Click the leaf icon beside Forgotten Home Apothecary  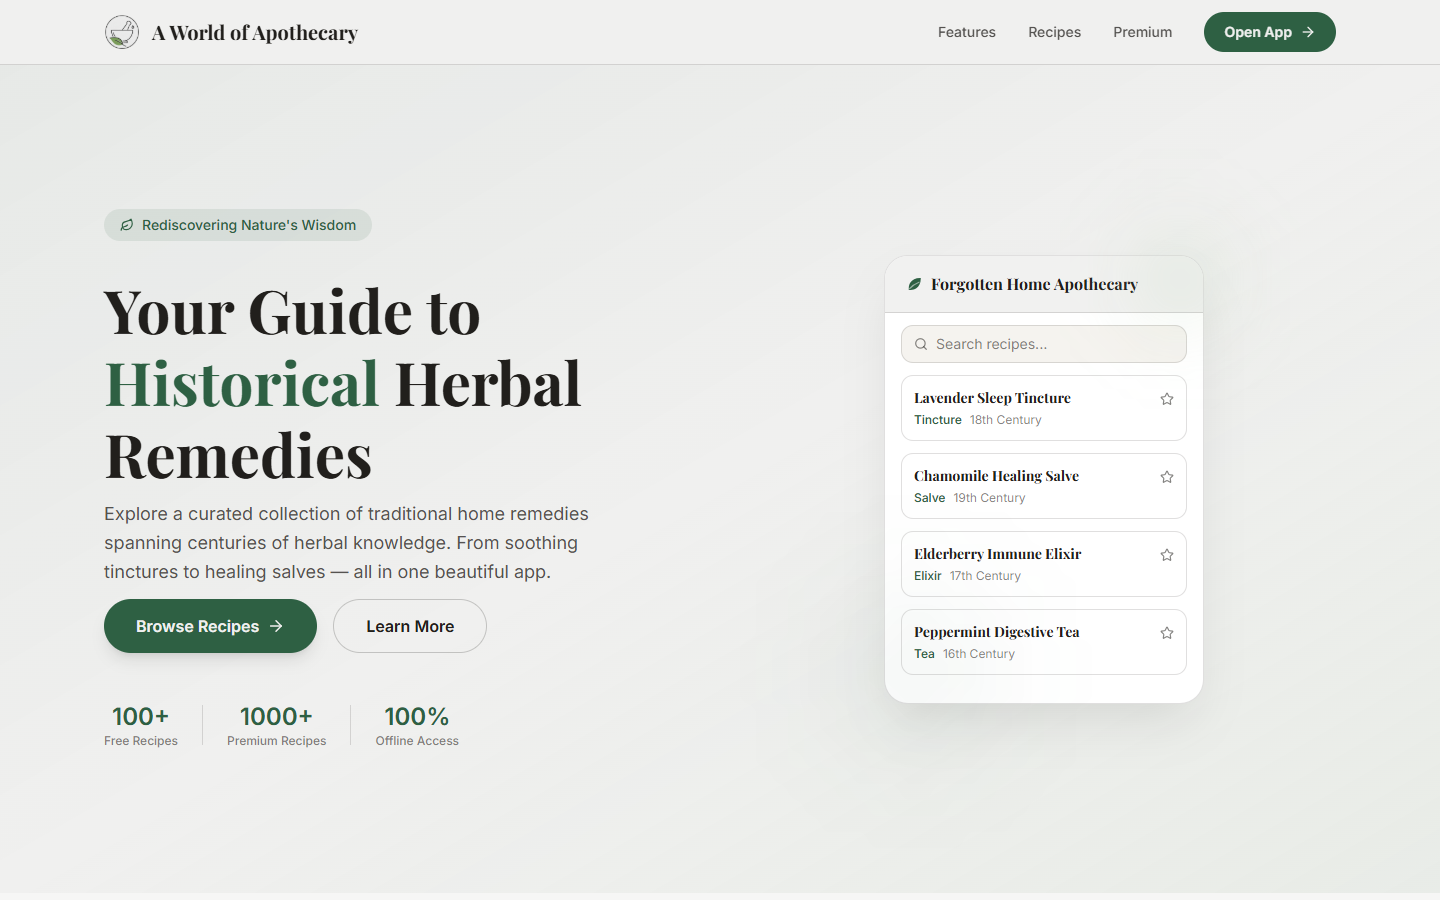pos(914,284)
